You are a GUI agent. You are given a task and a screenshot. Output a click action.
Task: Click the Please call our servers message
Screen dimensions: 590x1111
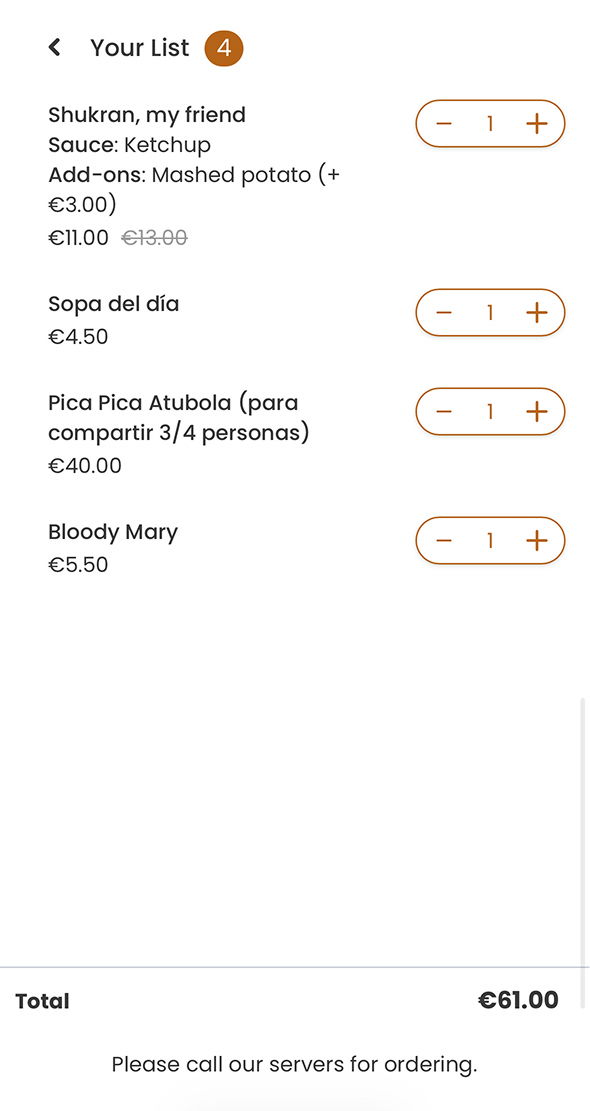click(295, 1064)
